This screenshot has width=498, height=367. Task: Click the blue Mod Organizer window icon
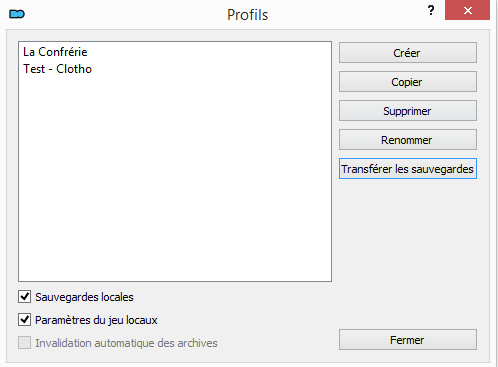tap(17, 14)
